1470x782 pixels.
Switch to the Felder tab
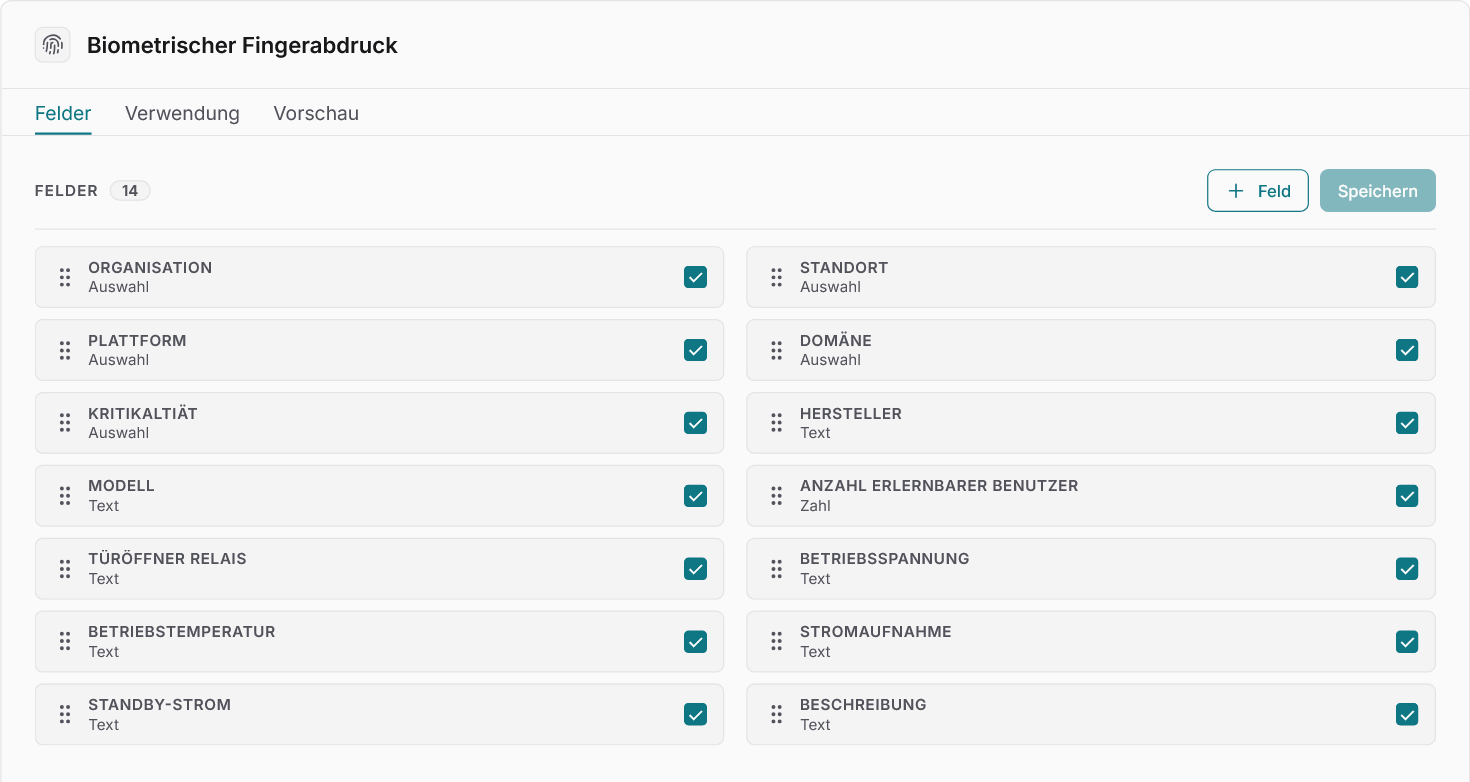point(63,113)
